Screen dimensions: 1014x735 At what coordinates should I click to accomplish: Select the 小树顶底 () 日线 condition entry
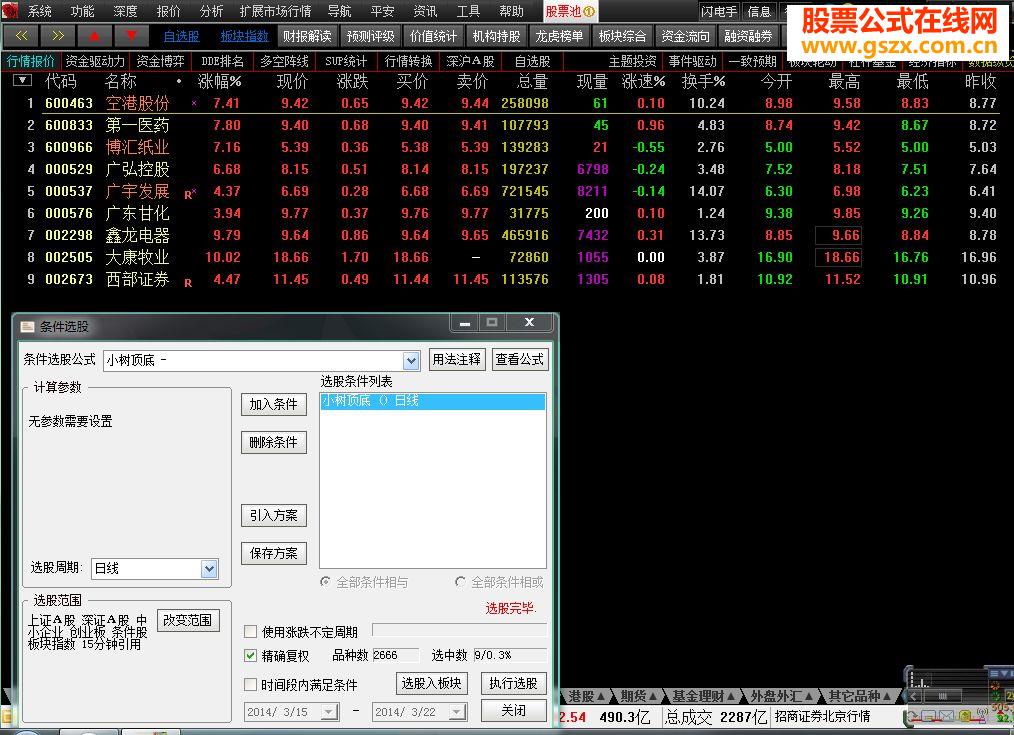point(433,401)
